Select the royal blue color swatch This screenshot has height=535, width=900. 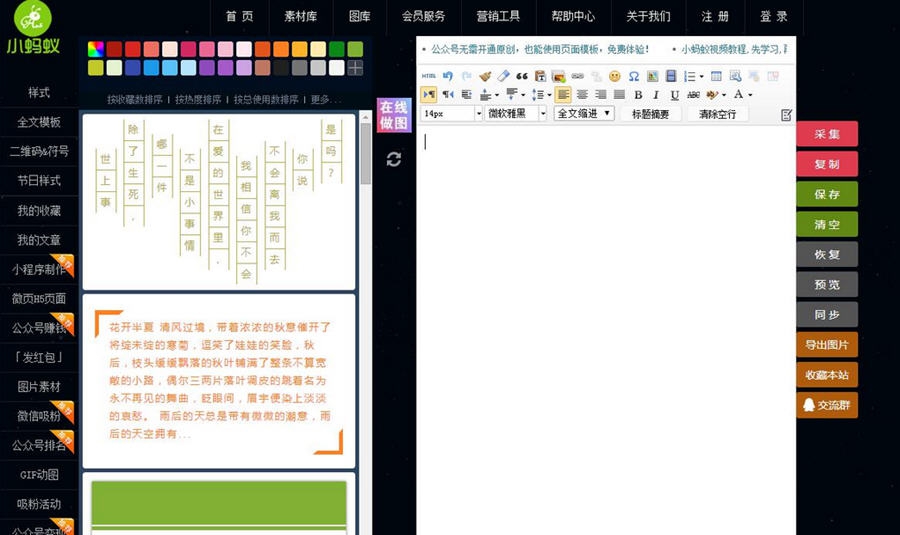133,68
